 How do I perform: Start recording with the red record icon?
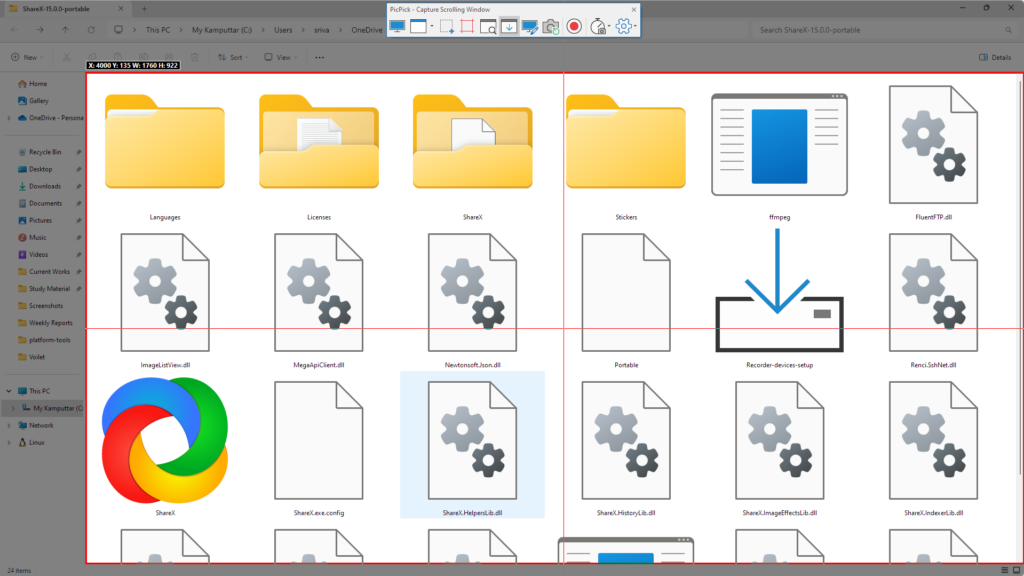574,26
